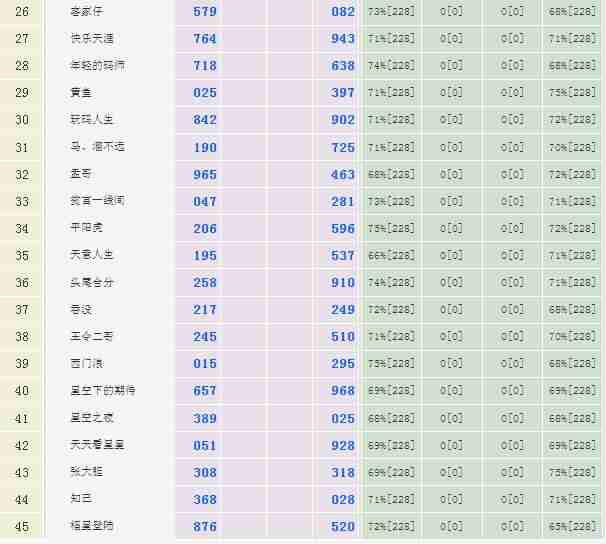
Task: Click number 249 in row 37
Action: (x=343, y=310)
